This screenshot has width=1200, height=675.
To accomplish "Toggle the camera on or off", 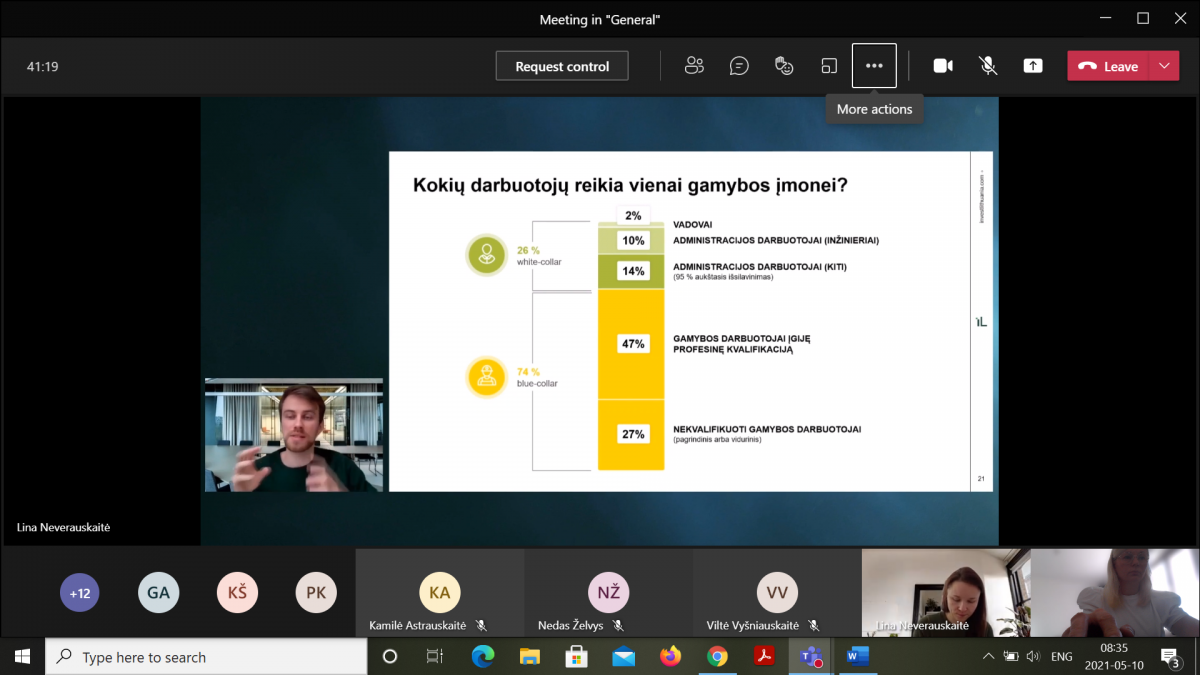I will point(942,66).
